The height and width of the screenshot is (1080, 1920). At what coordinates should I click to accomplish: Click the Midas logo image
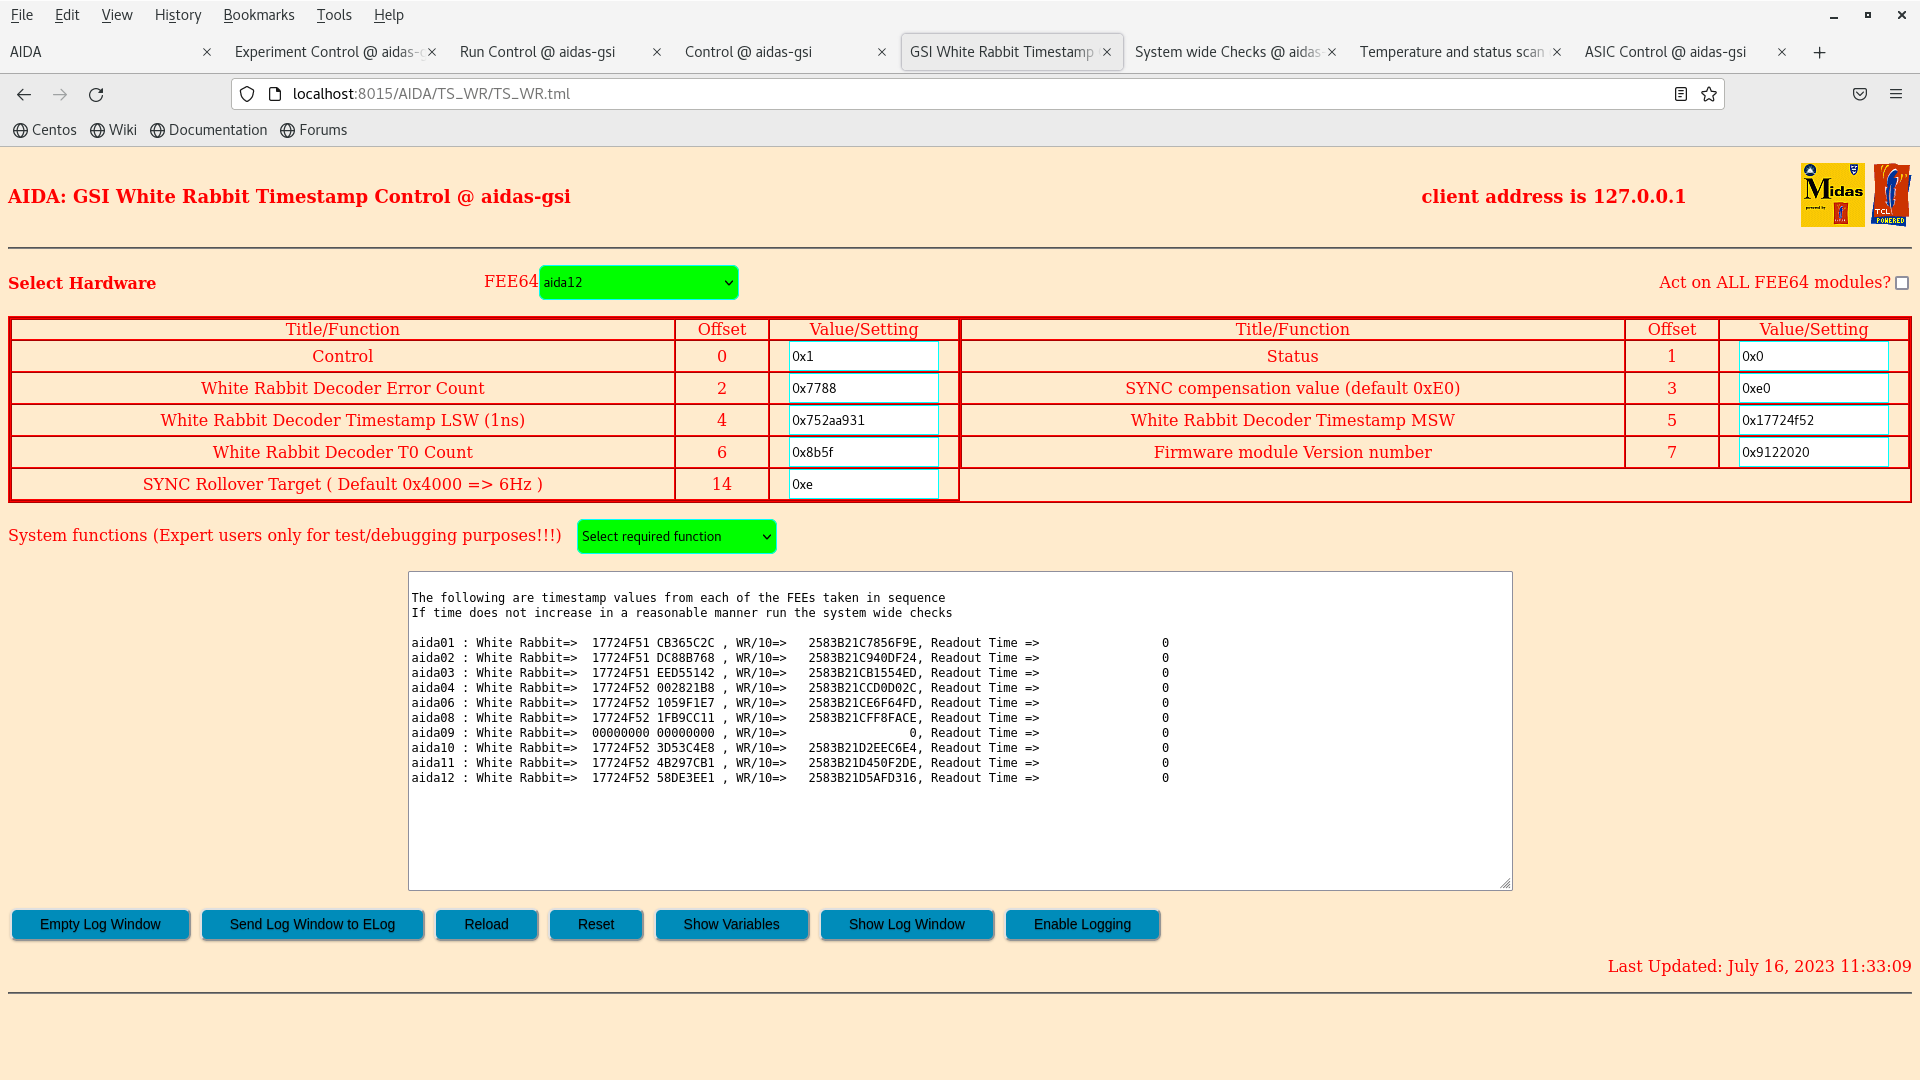[x=1832, y=195]
